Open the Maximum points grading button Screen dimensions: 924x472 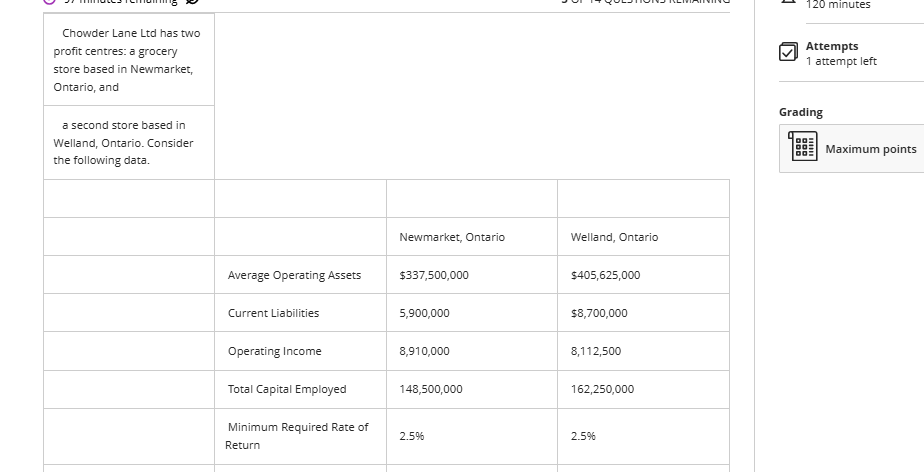point(852,148)
